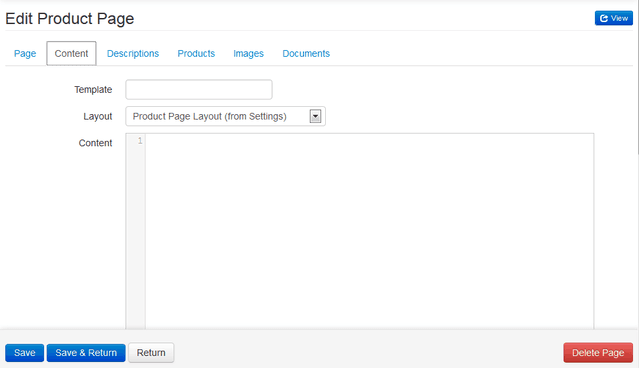This screenshot has height=368, width=639.
Task: Switch to the Page tab
Action: point(25,53)
